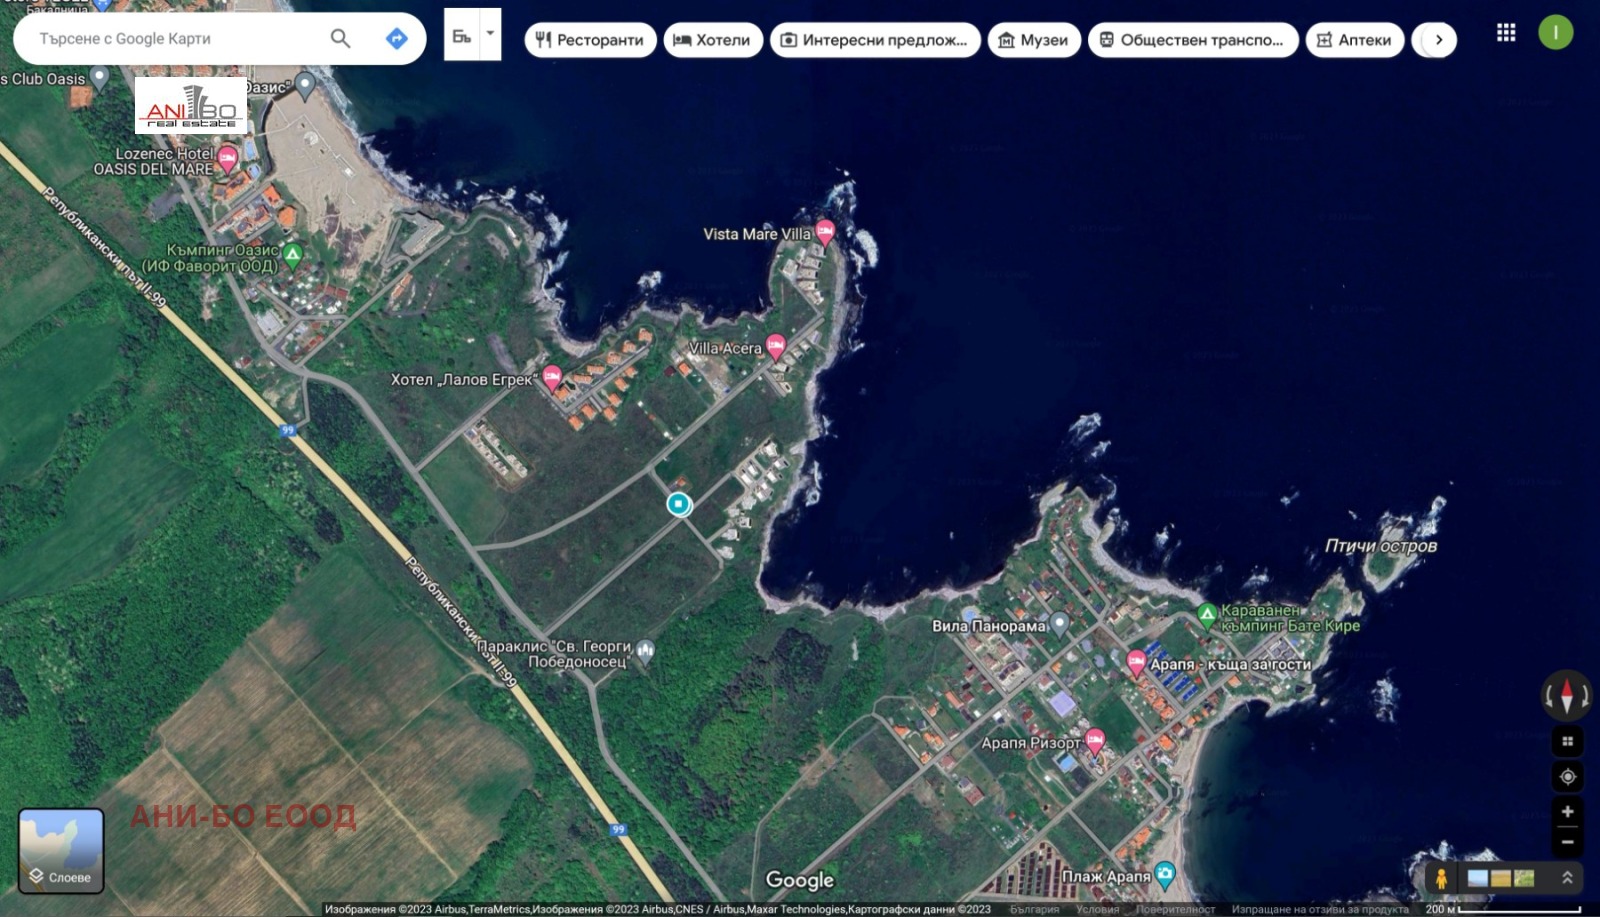1600x917 pixels.
Task: Toggle map layers with Слоеве thumbnail
Action: coord(61,850)
